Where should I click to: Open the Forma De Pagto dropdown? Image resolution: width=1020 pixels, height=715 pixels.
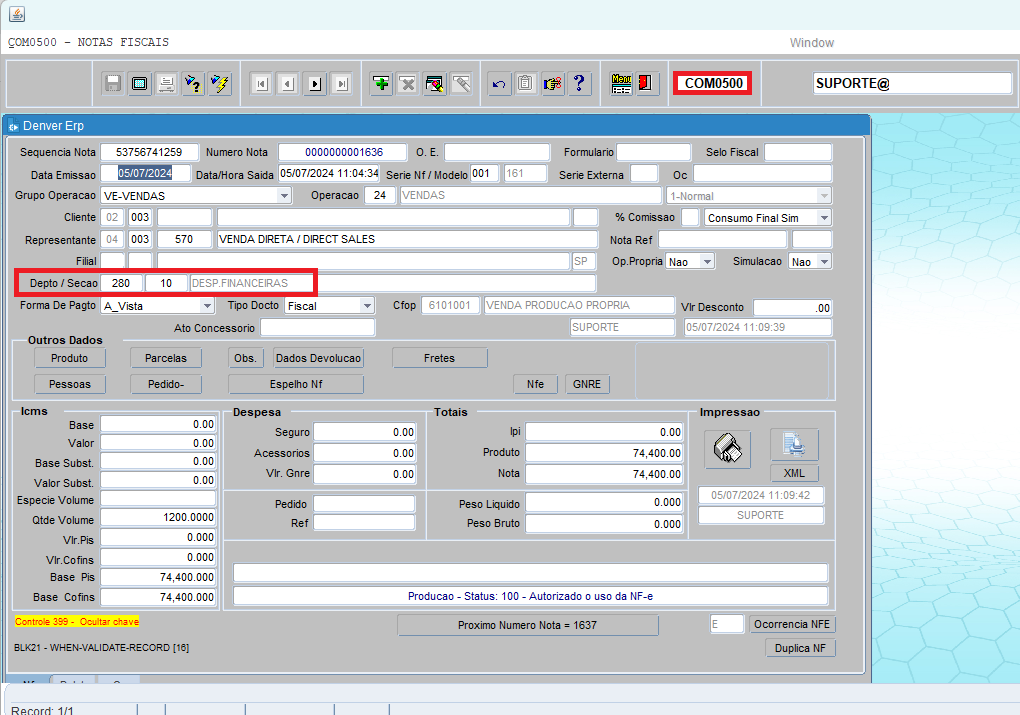(207, 306)
